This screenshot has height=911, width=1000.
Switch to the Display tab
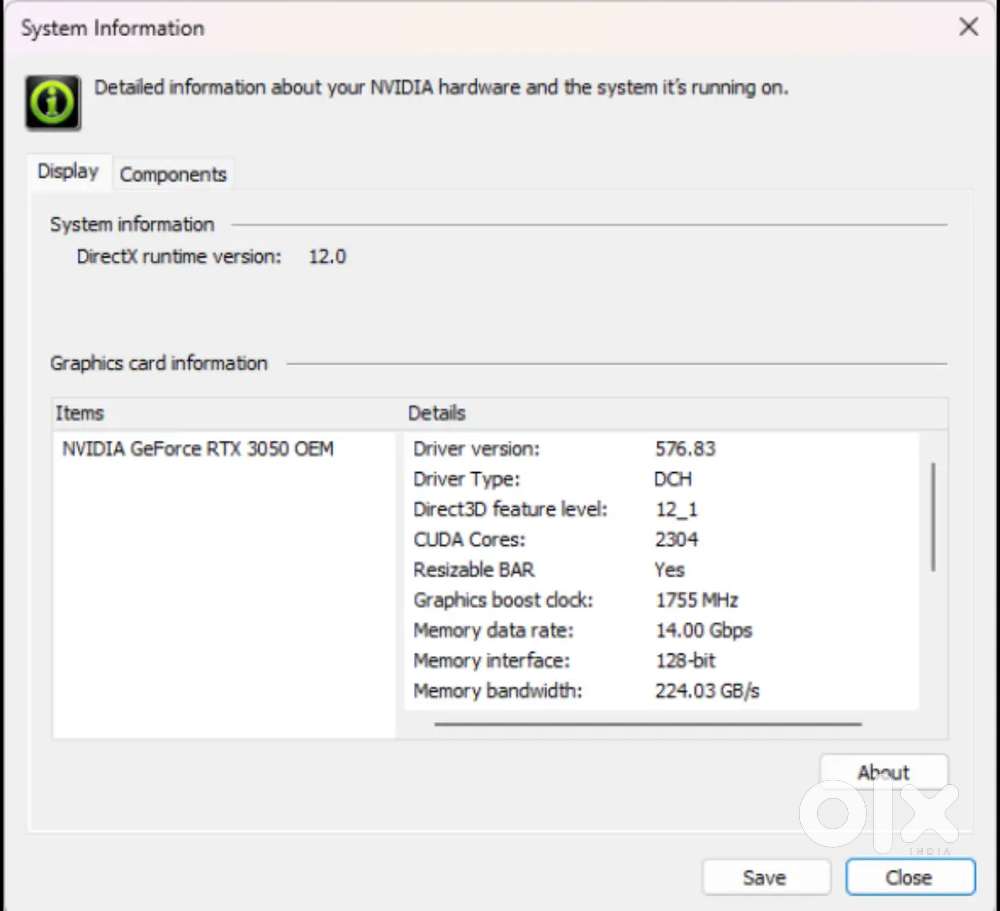[x=68, y=172]
